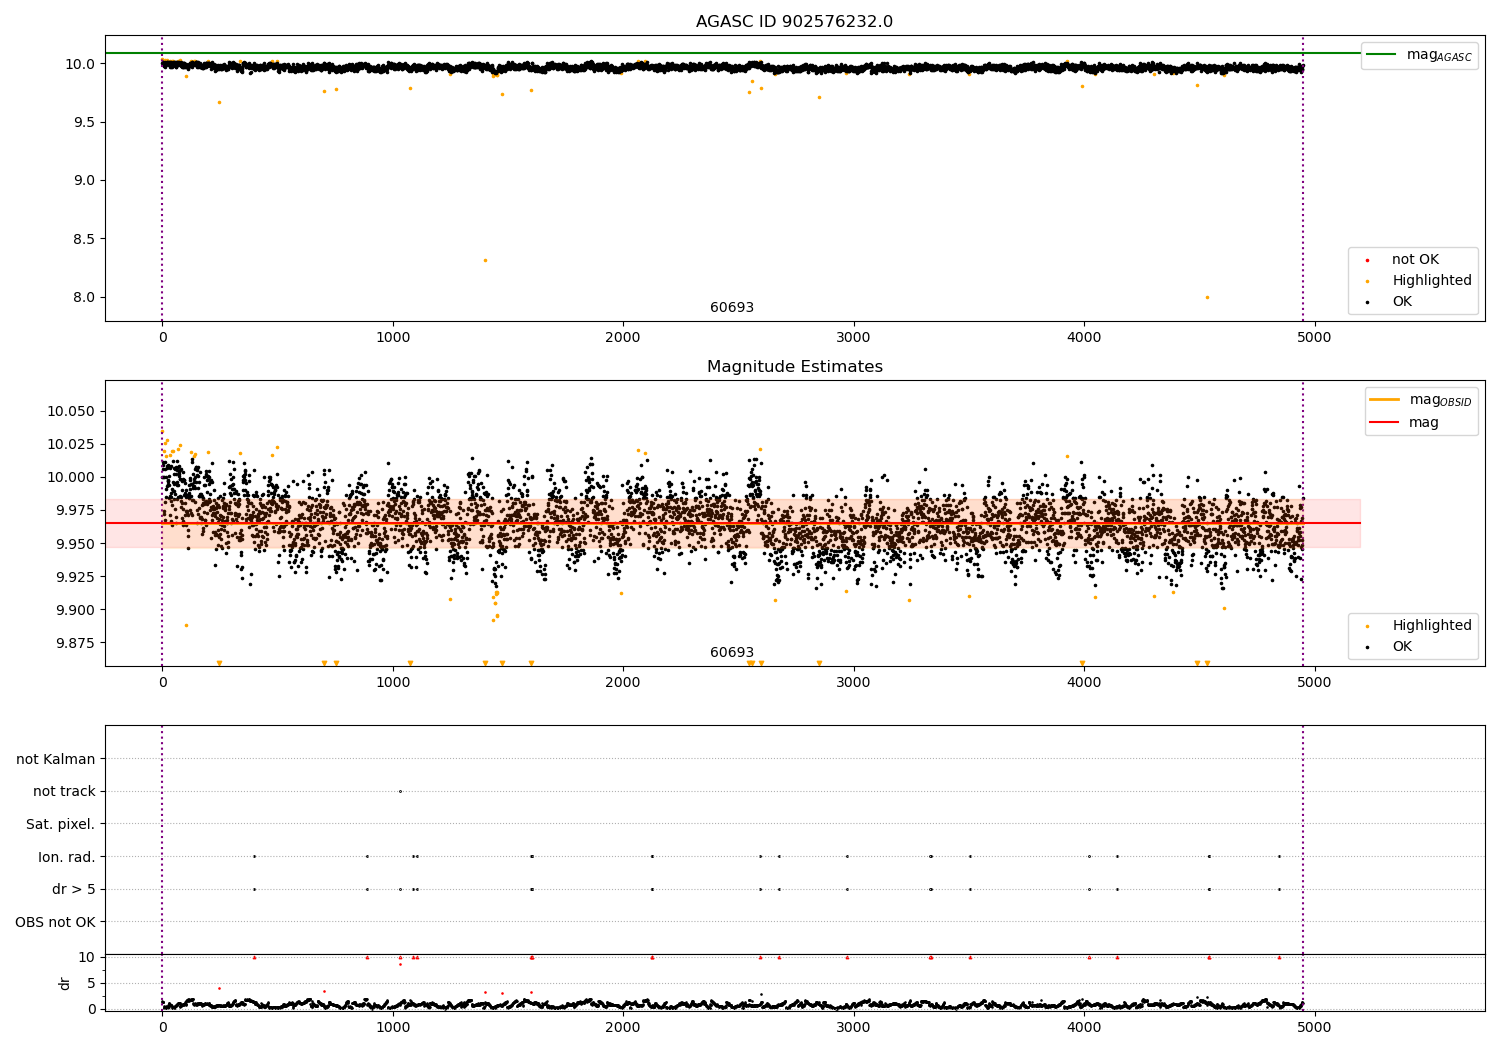Click the "9.875" y-tick label
Viewport: 1500px width, 1050px height.
(75, 643)
